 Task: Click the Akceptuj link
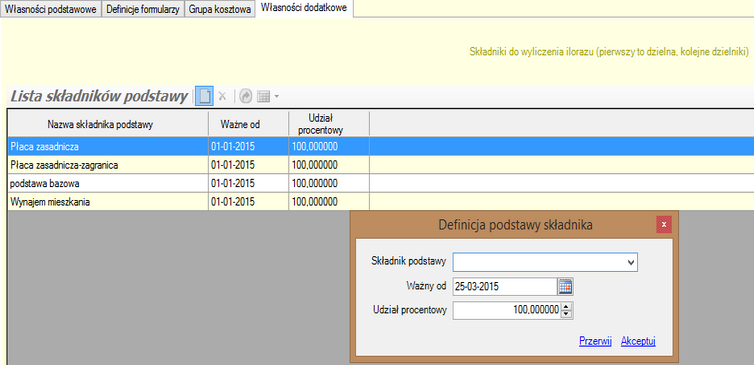(638, 341)
